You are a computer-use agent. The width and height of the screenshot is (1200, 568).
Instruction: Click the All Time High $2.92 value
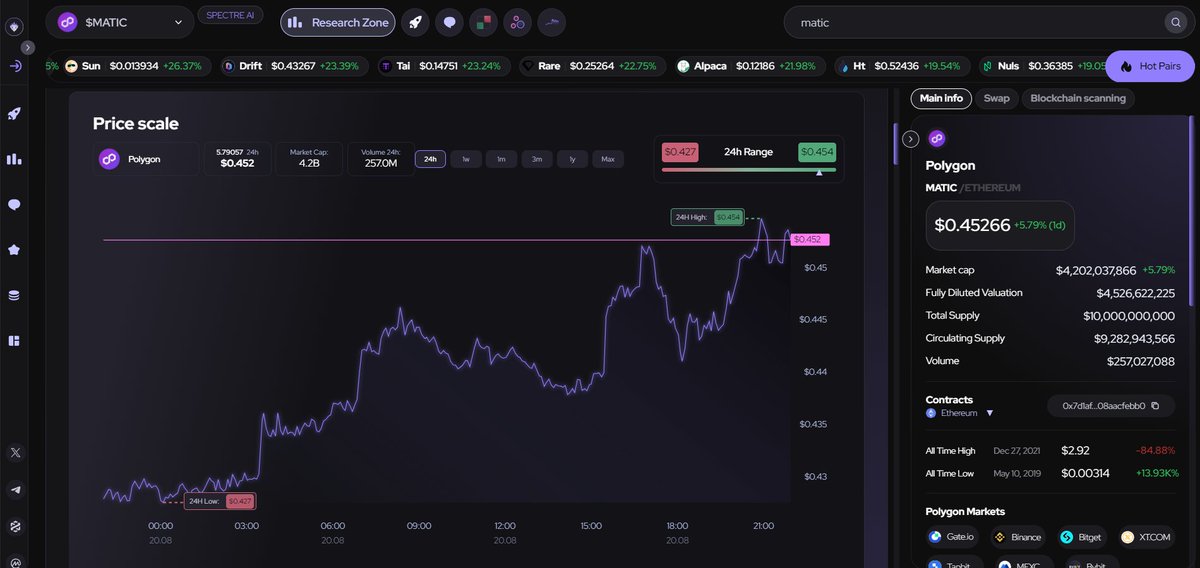pos(1075,450)
